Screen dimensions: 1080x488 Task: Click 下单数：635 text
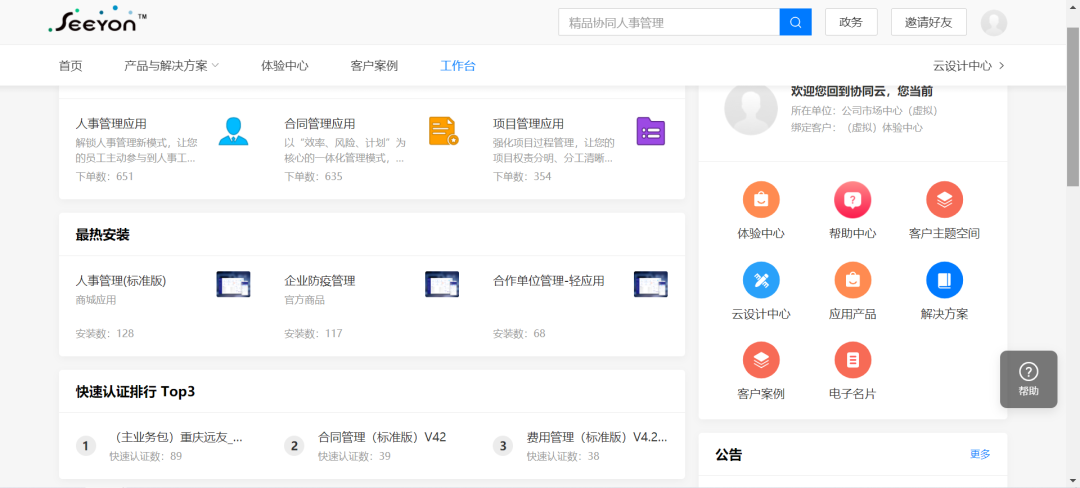pyautogui.click(x=313, y=176)
